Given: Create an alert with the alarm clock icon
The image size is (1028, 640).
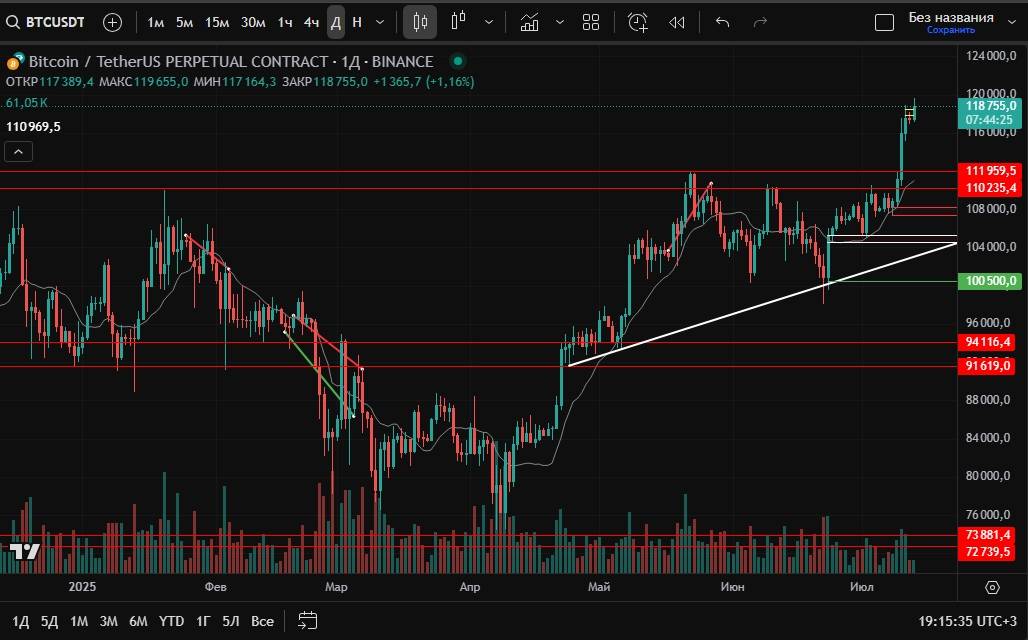Looking at the screenshot, I should tap(637, 22).
